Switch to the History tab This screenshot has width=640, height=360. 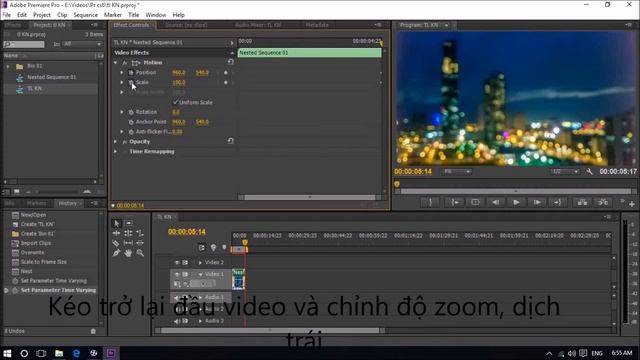tap(68, 203)
